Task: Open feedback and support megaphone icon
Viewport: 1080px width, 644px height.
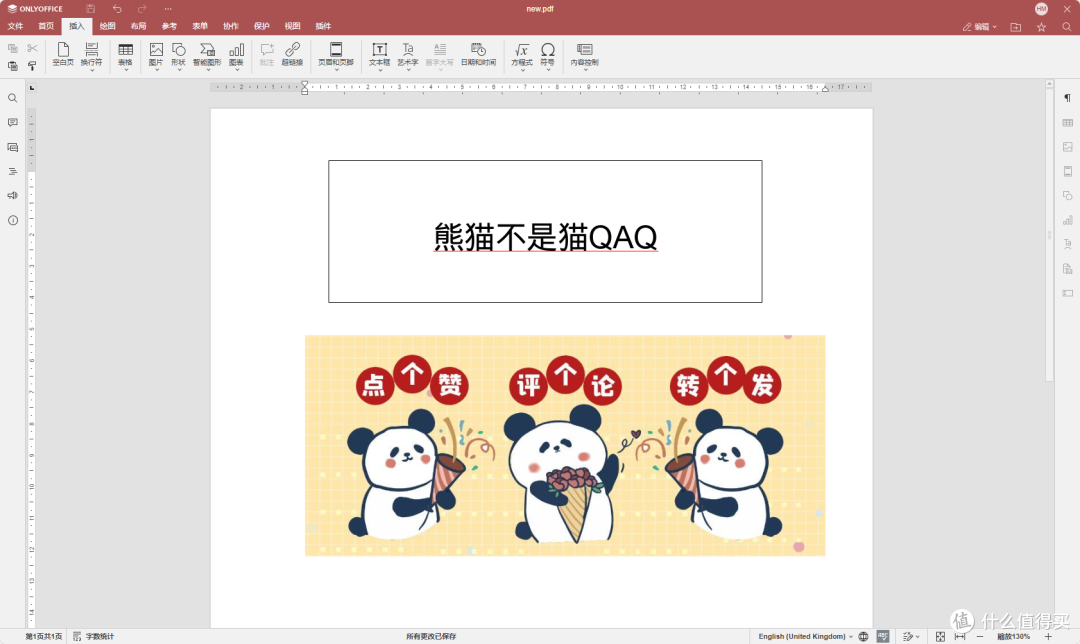Action: [12, 196]
